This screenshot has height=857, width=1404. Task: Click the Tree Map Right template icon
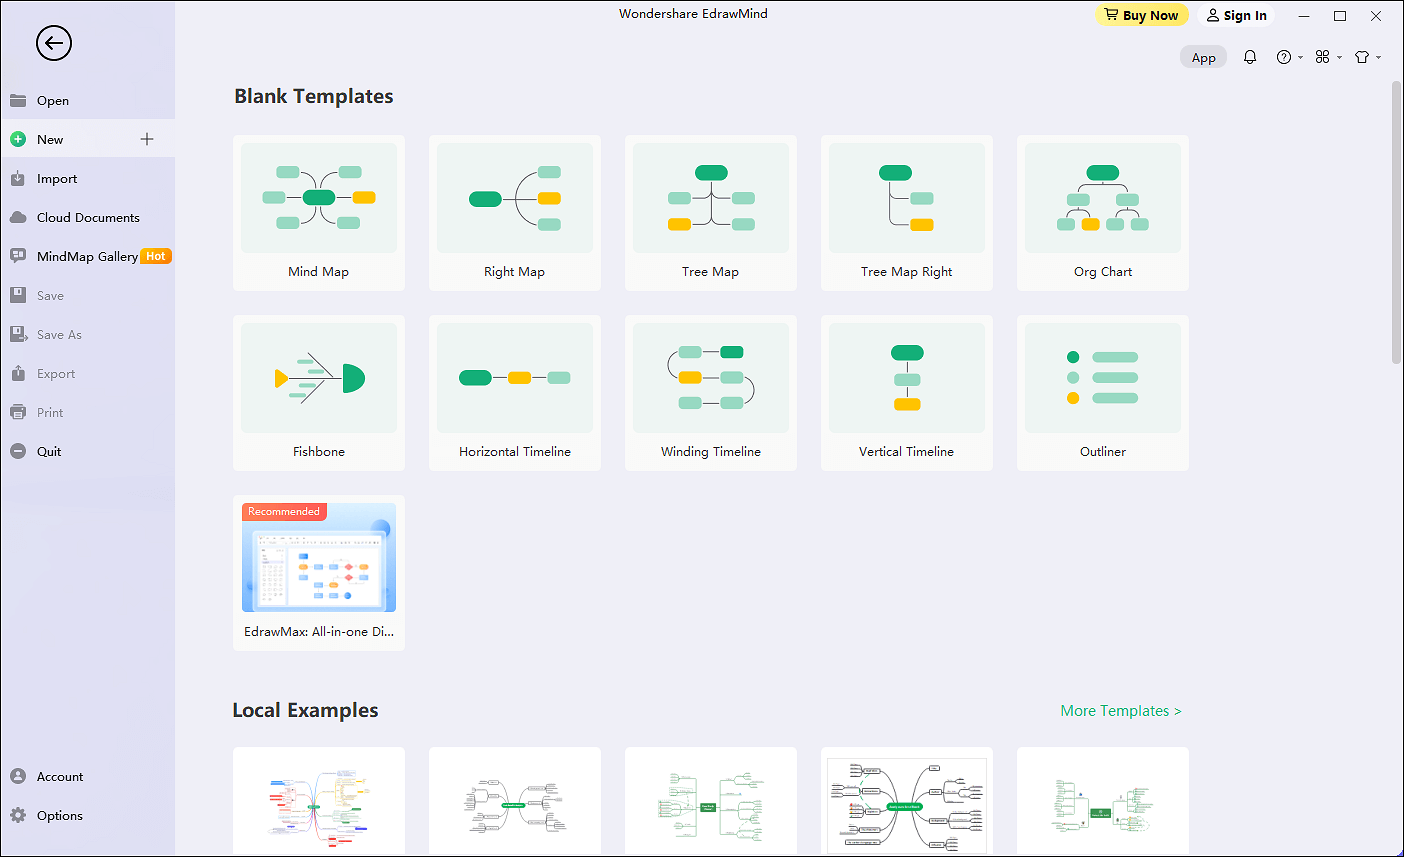(x=907, y=198)
